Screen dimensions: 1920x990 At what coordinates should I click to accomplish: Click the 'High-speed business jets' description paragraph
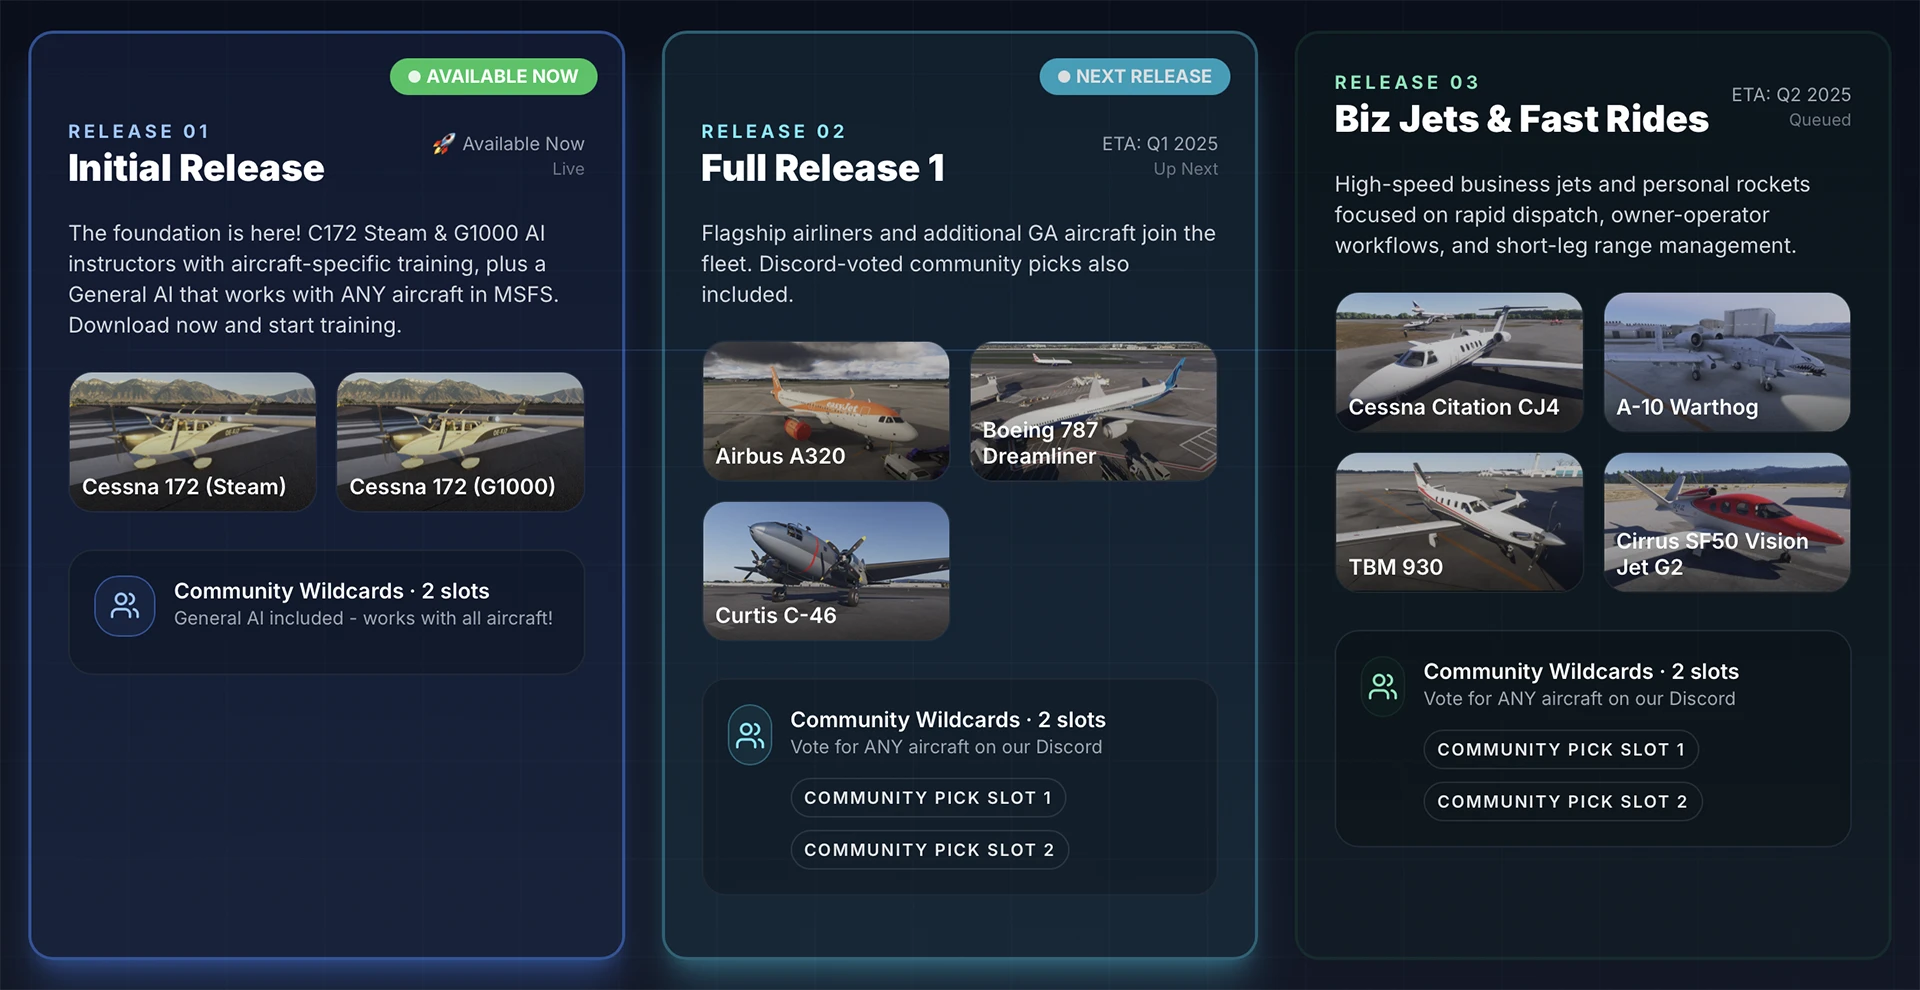(x=1572, y=215)
